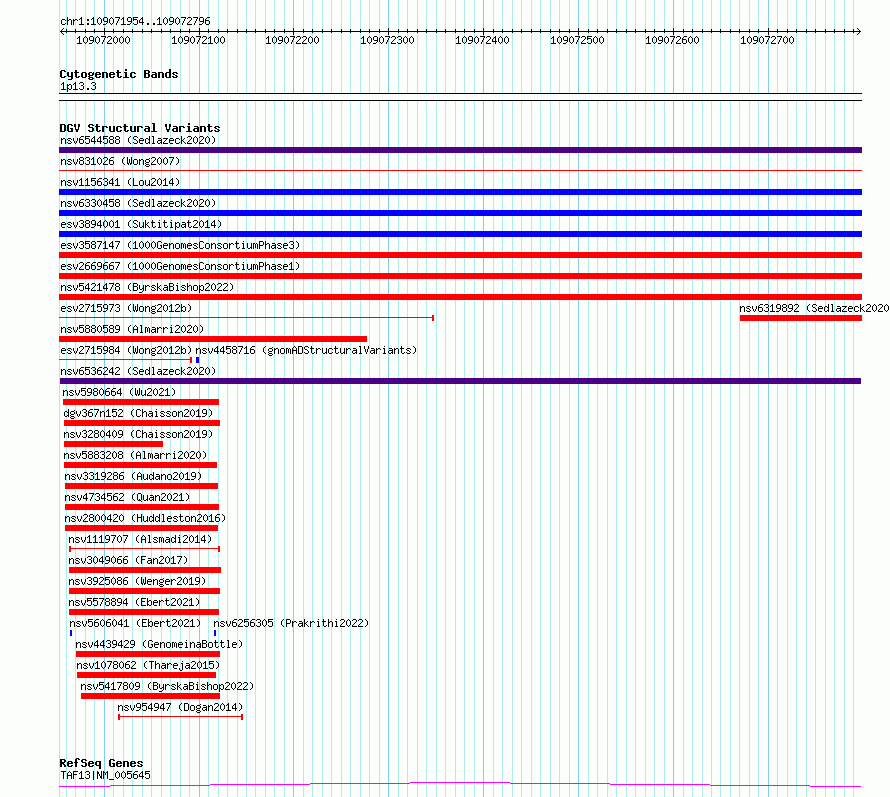Click ruler position label 109072100
This screenshot has width=890, height=797.
pyautogui.click(x=198, y=41)
